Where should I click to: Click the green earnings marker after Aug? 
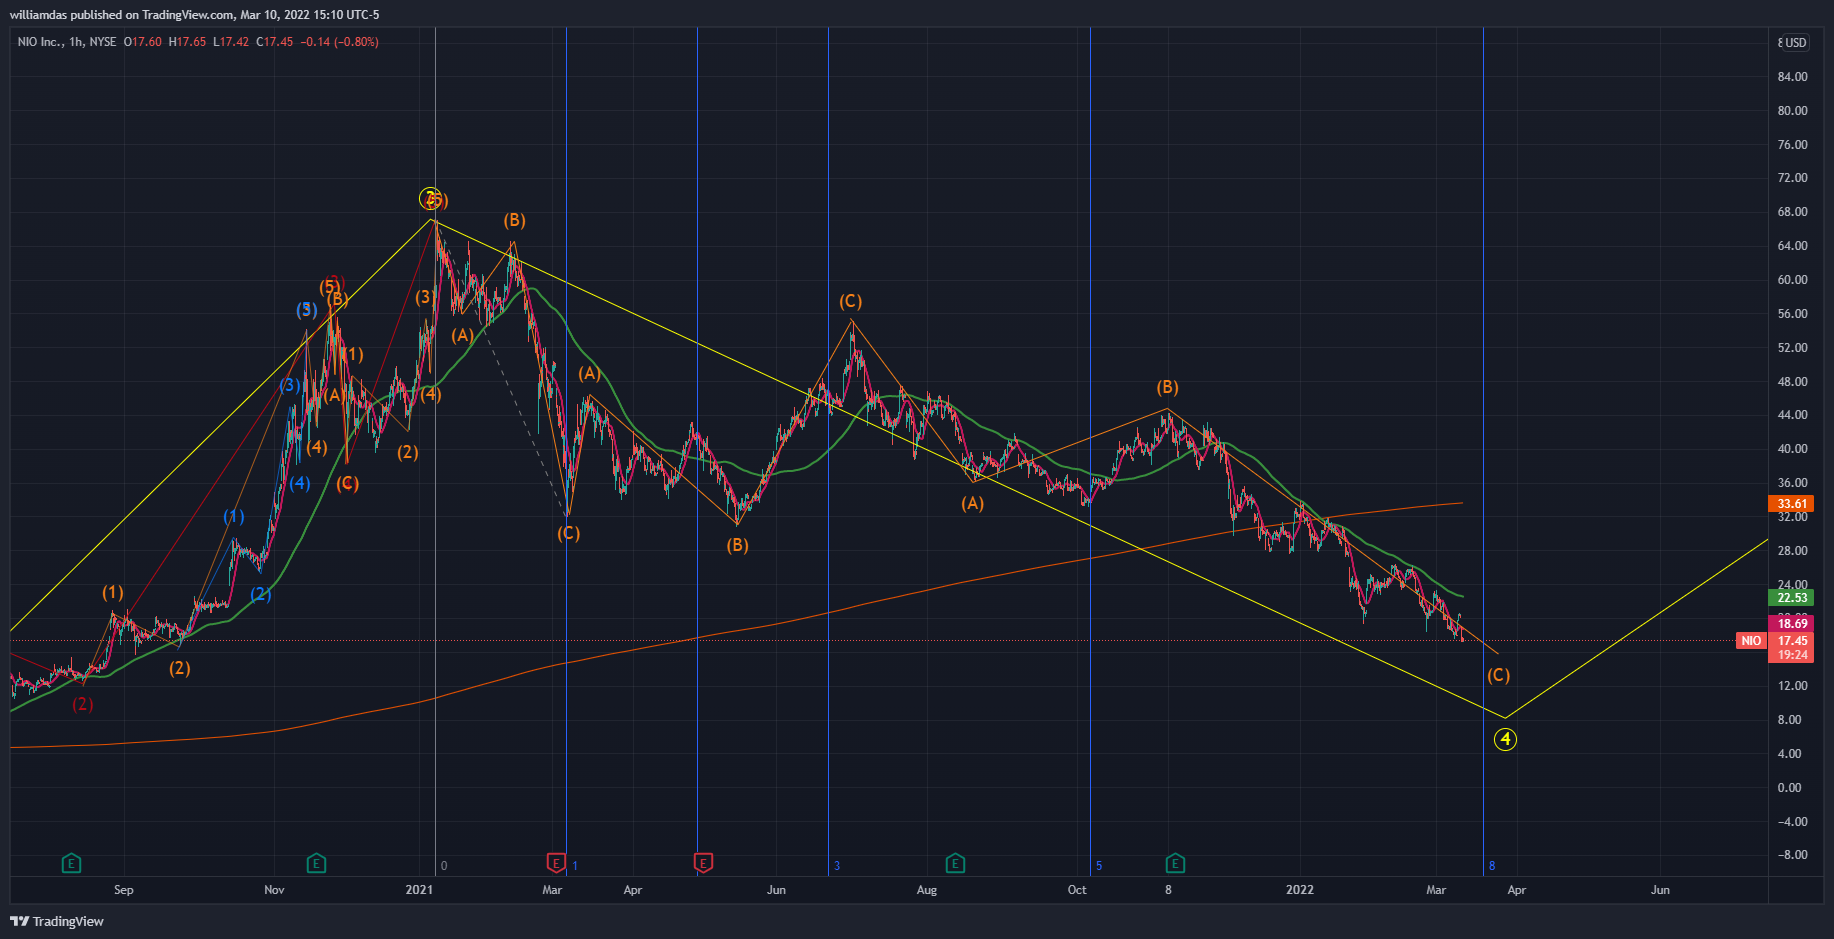point(955,863)
